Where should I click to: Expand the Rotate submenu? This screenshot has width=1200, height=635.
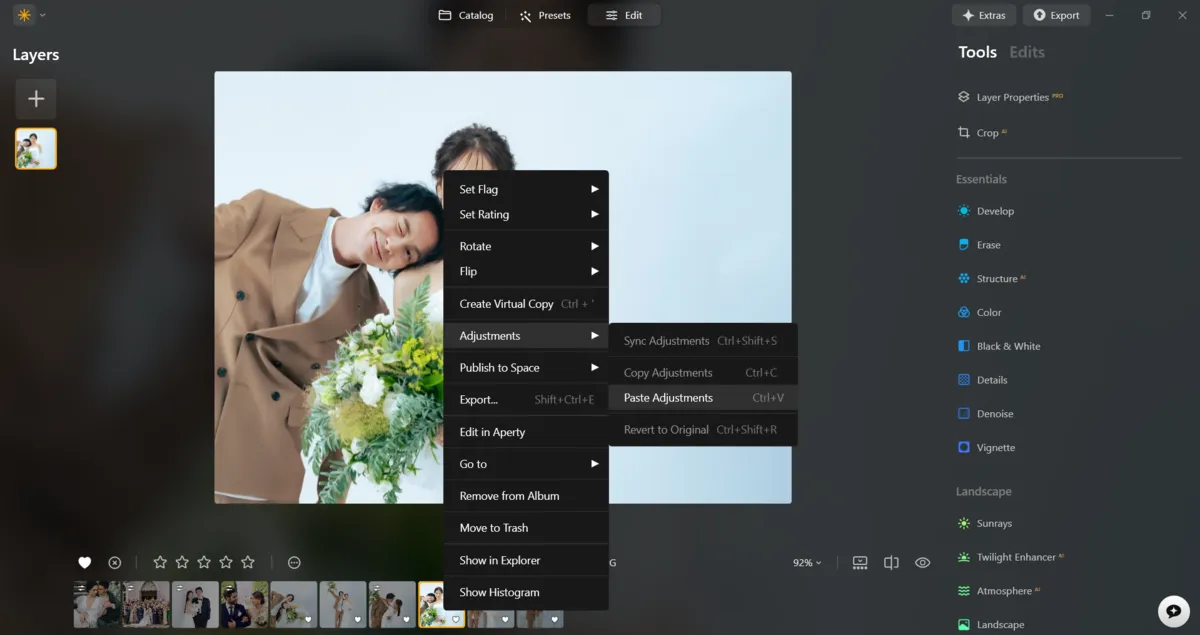click(526, 246)
